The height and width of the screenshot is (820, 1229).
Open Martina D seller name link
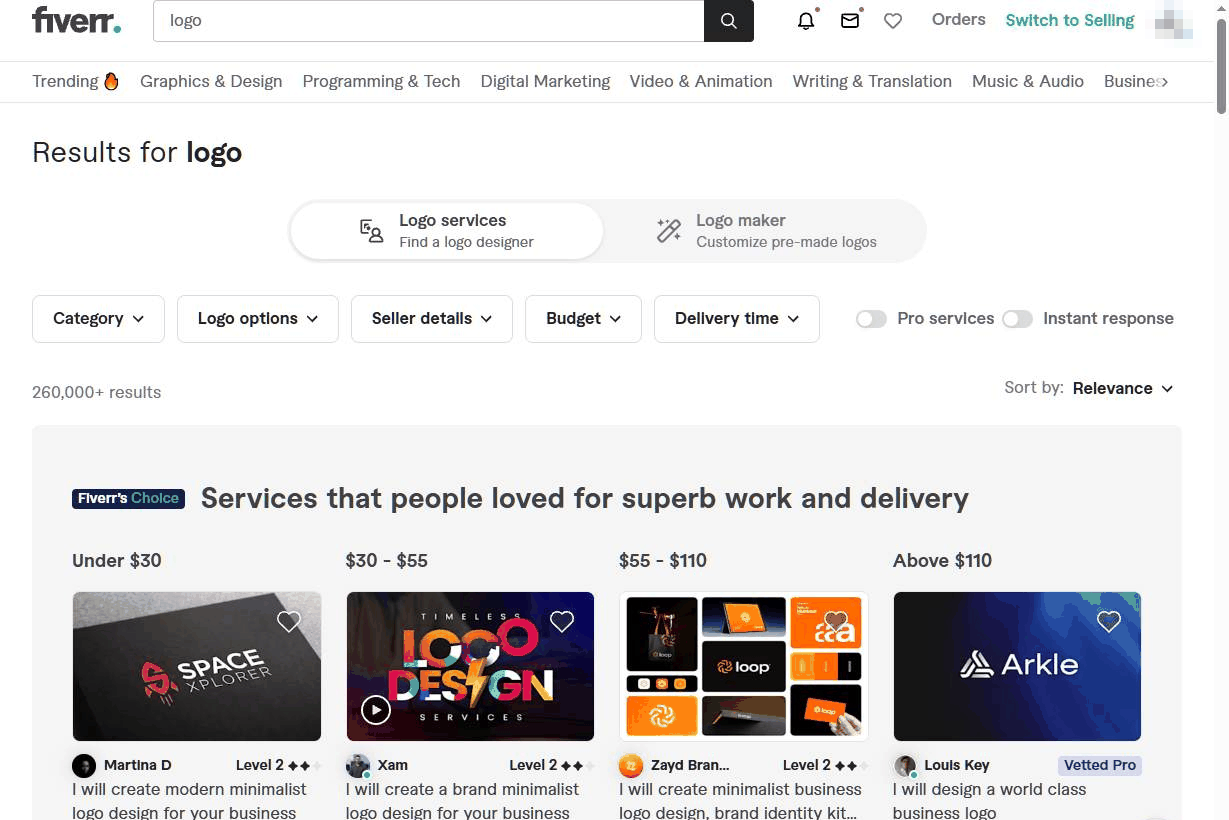[138, 765]
